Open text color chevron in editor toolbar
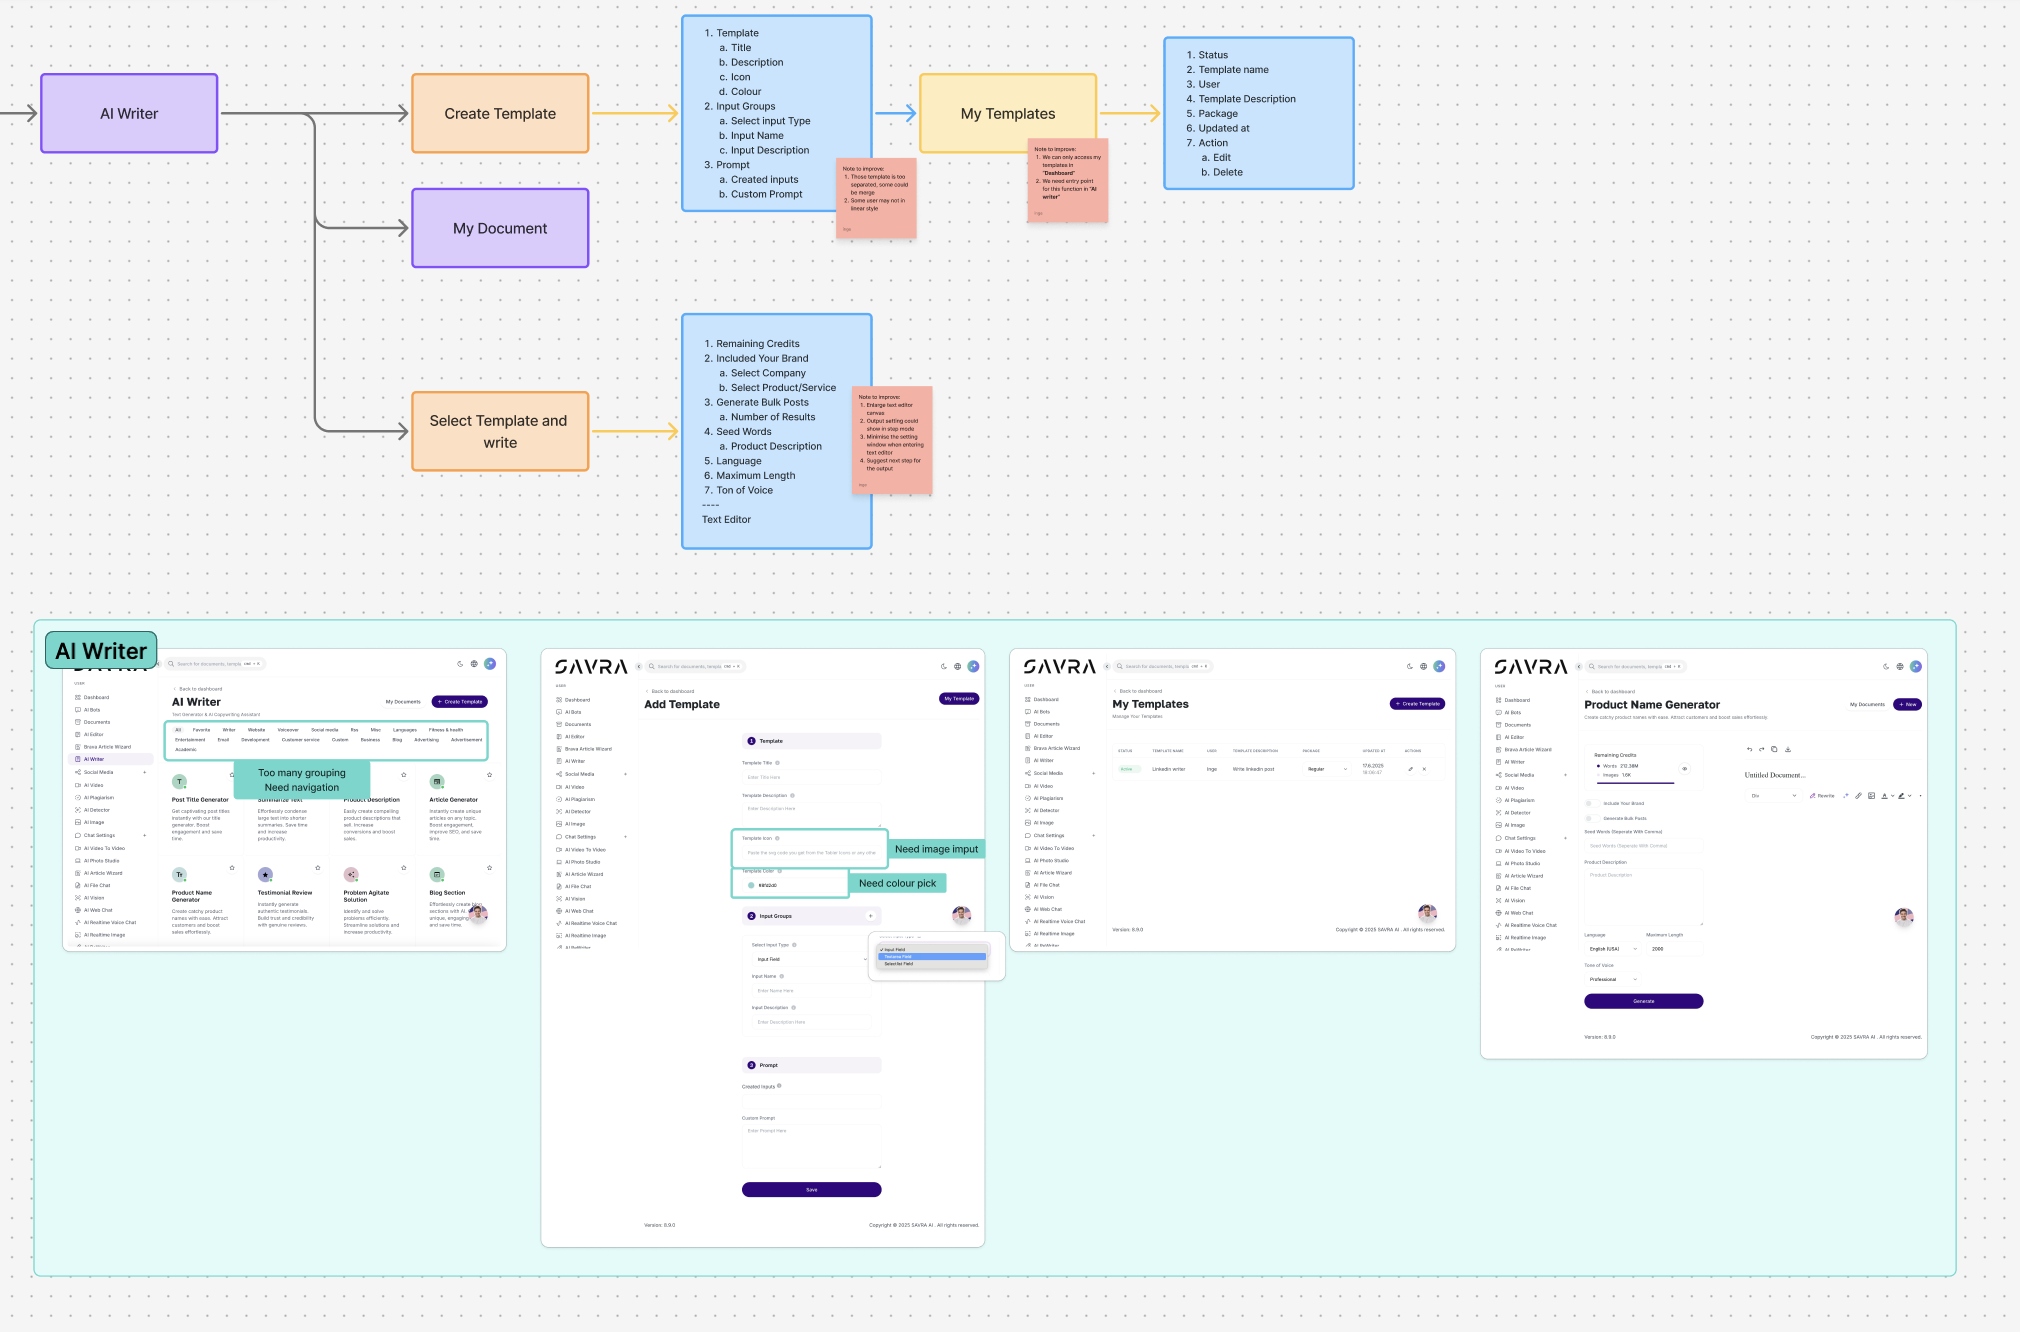This screenshot has height=1332, width=2020. 1892,796
